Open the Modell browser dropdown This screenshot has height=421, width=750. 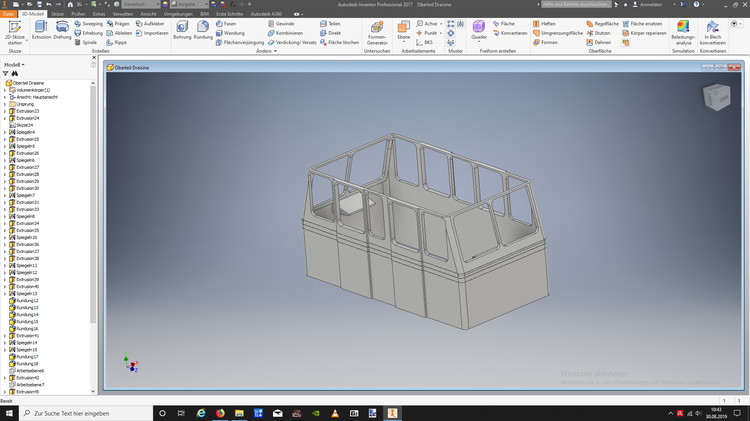coord(16,64)
